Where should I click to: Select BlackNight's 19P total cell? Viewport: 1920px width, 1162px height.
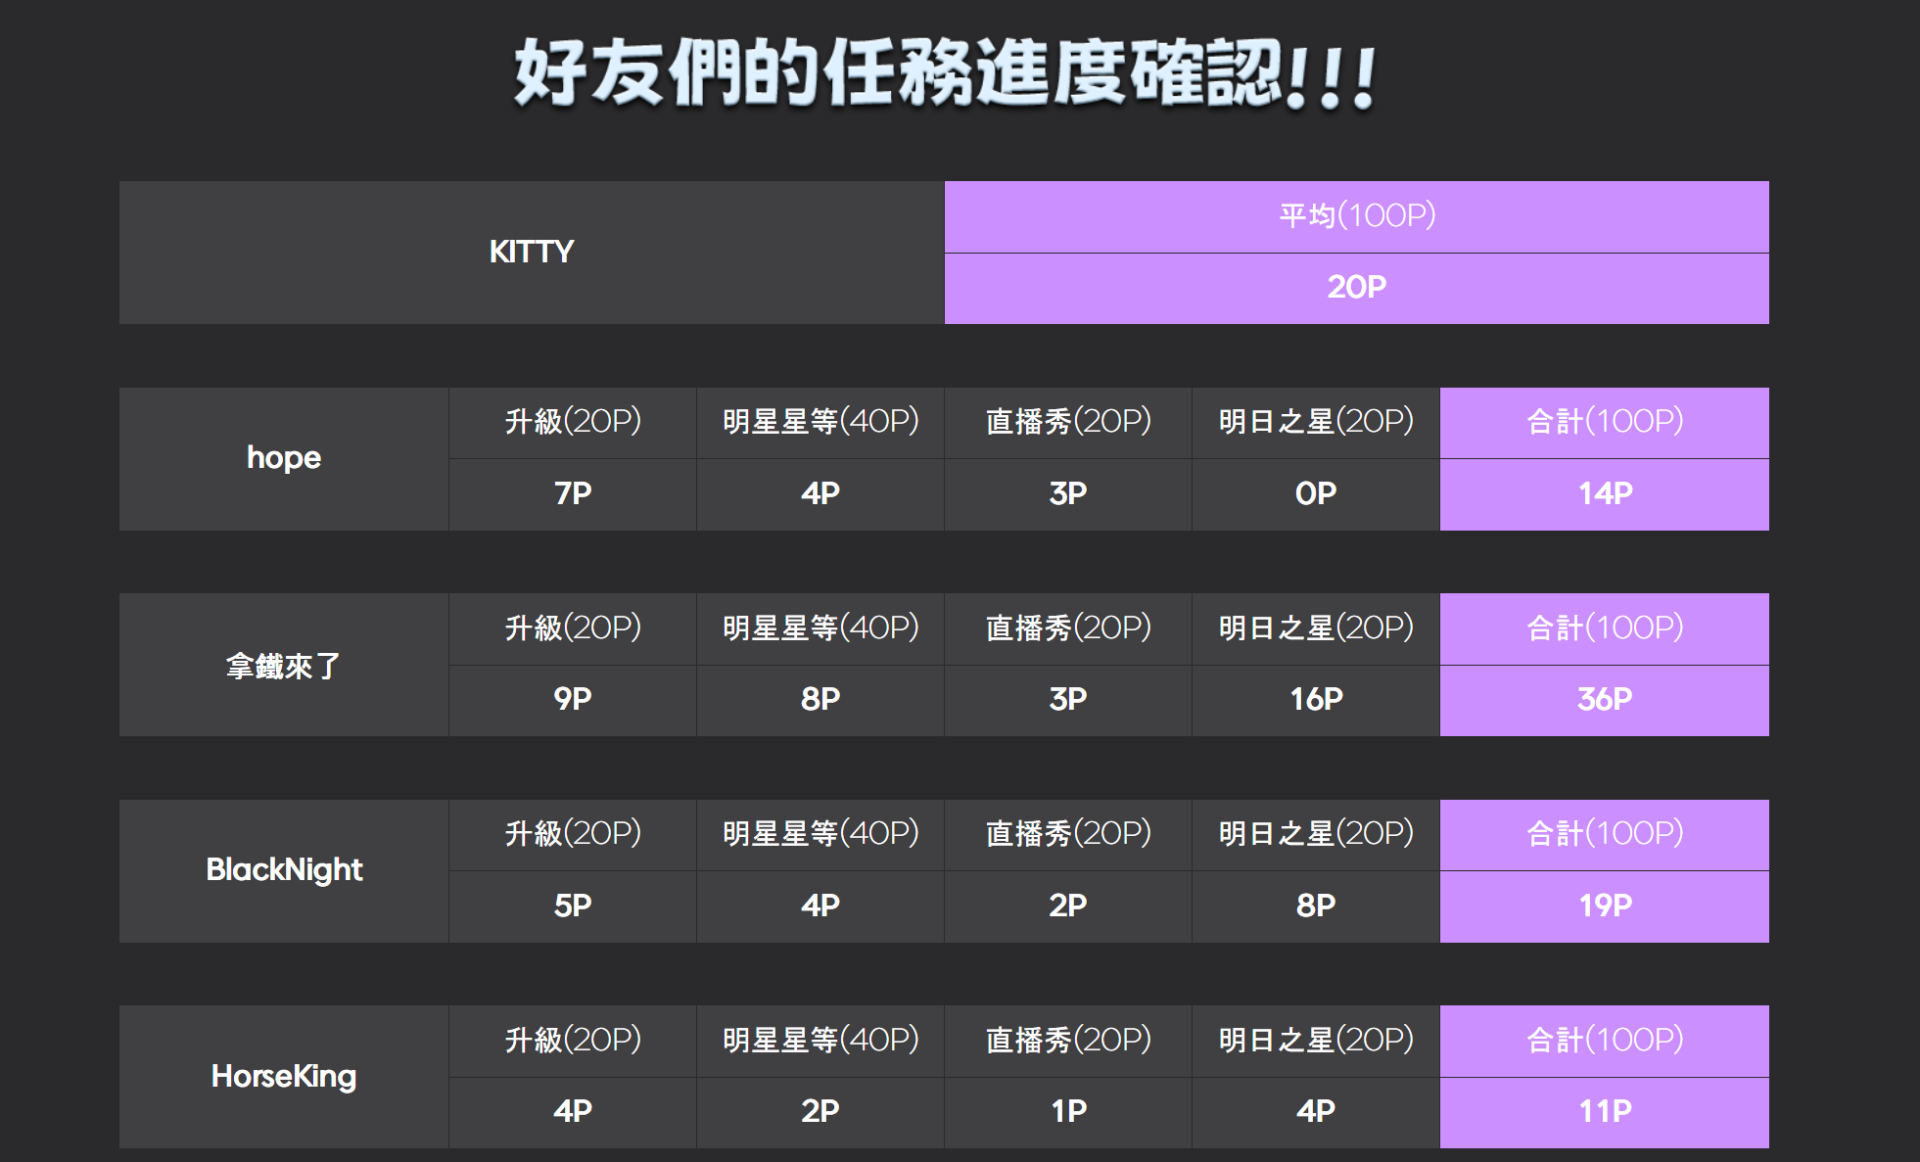coord(1604,906)
